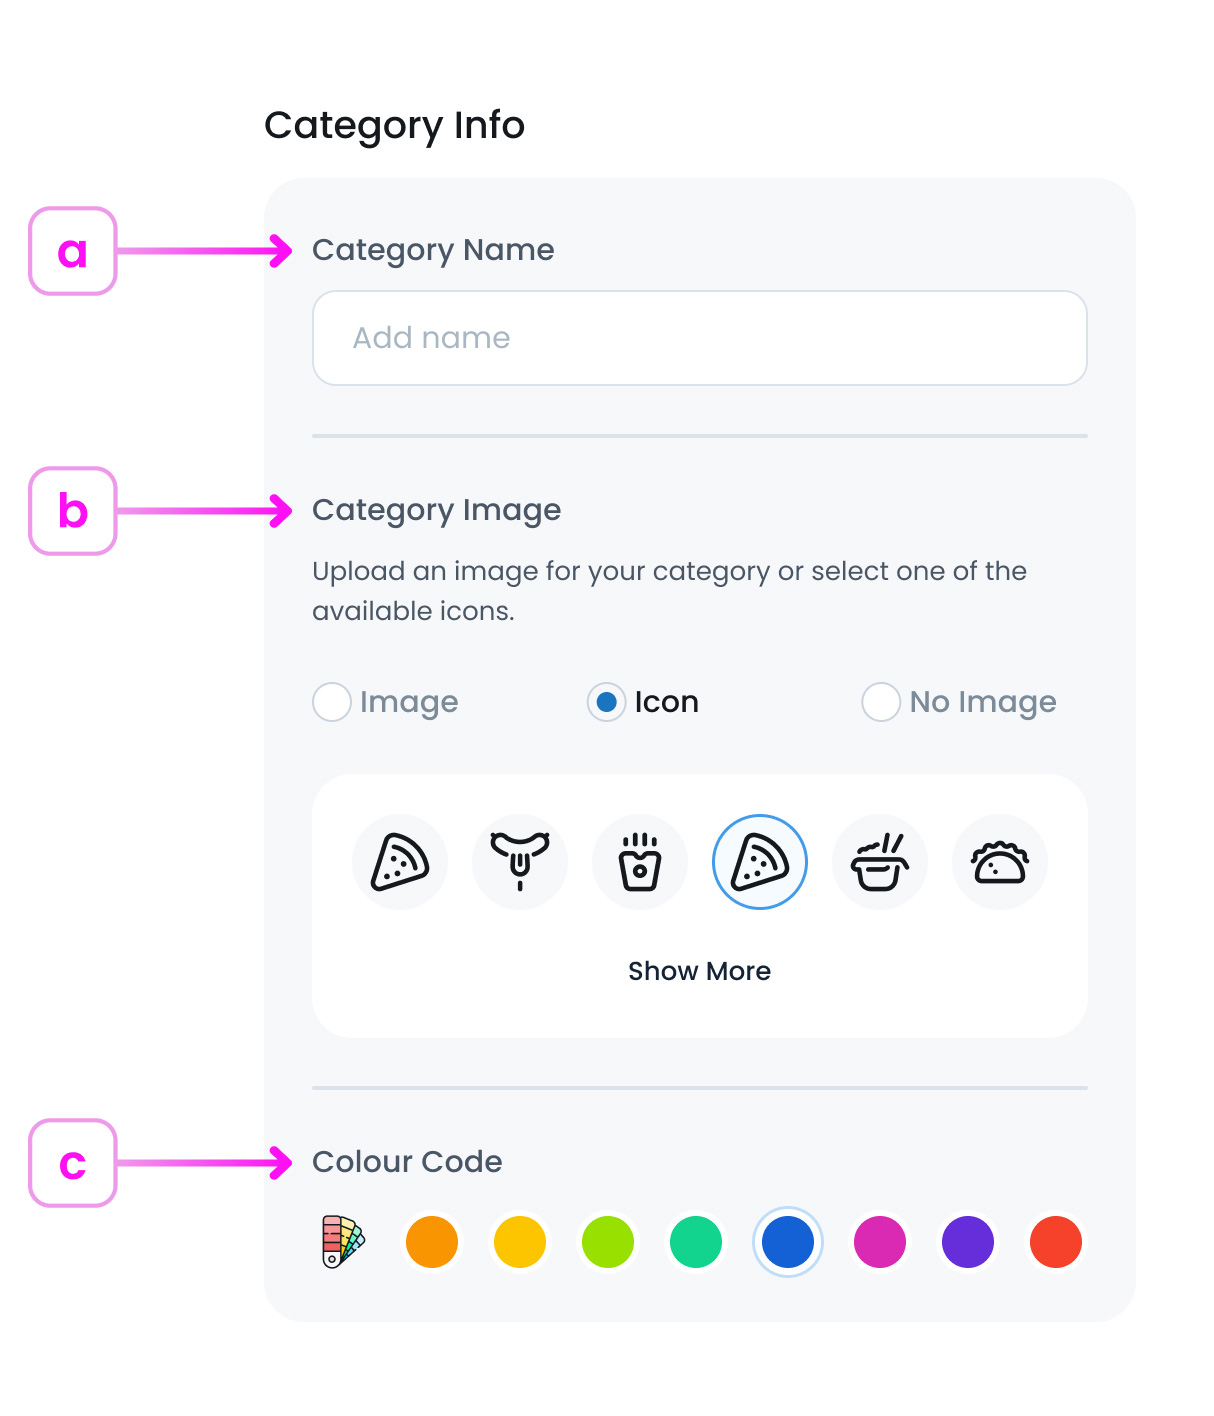Select the Icon radio option
Image resolution: width=1214 pixels, height=1416 pixels.
(606, 702)
